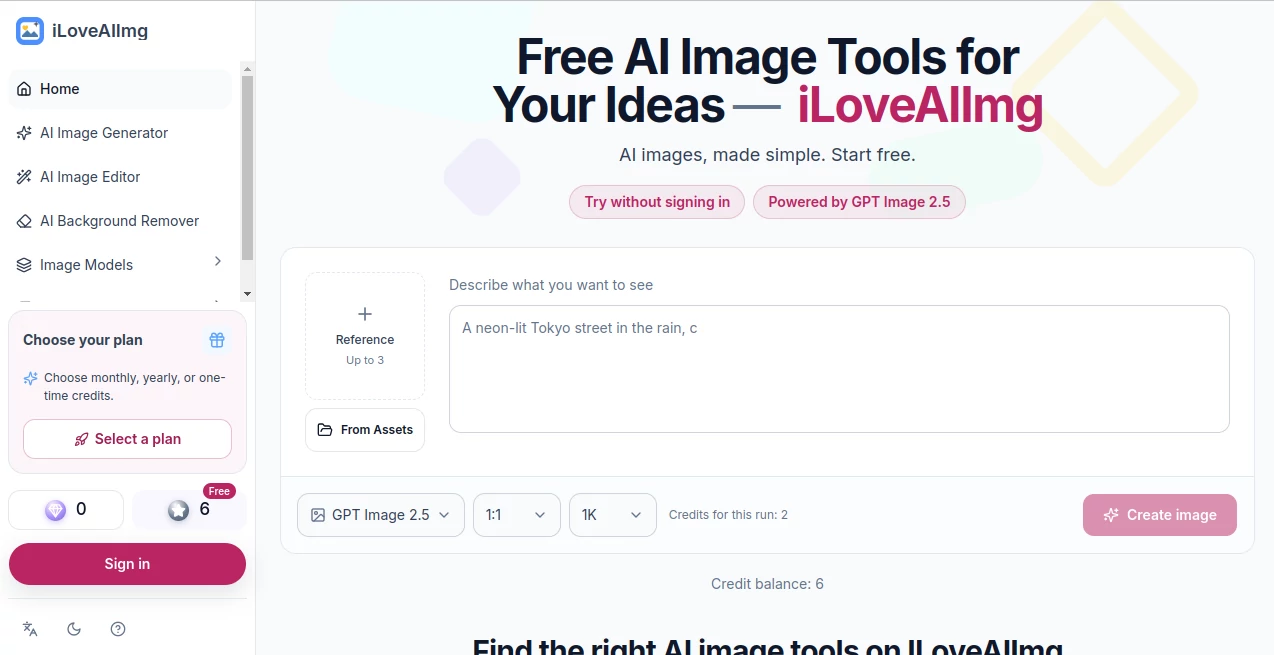Click the gift icon in plan card

point(217,340)
